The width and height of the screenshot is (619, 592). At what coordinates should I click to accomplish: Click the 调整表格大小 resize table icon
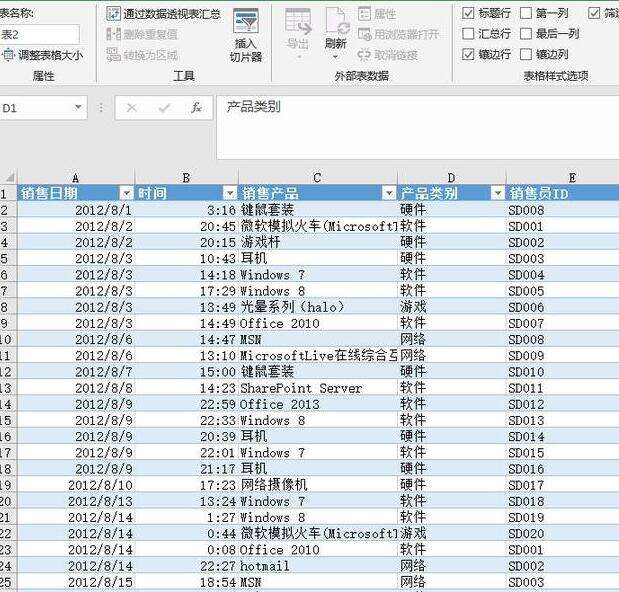(8, 54)
